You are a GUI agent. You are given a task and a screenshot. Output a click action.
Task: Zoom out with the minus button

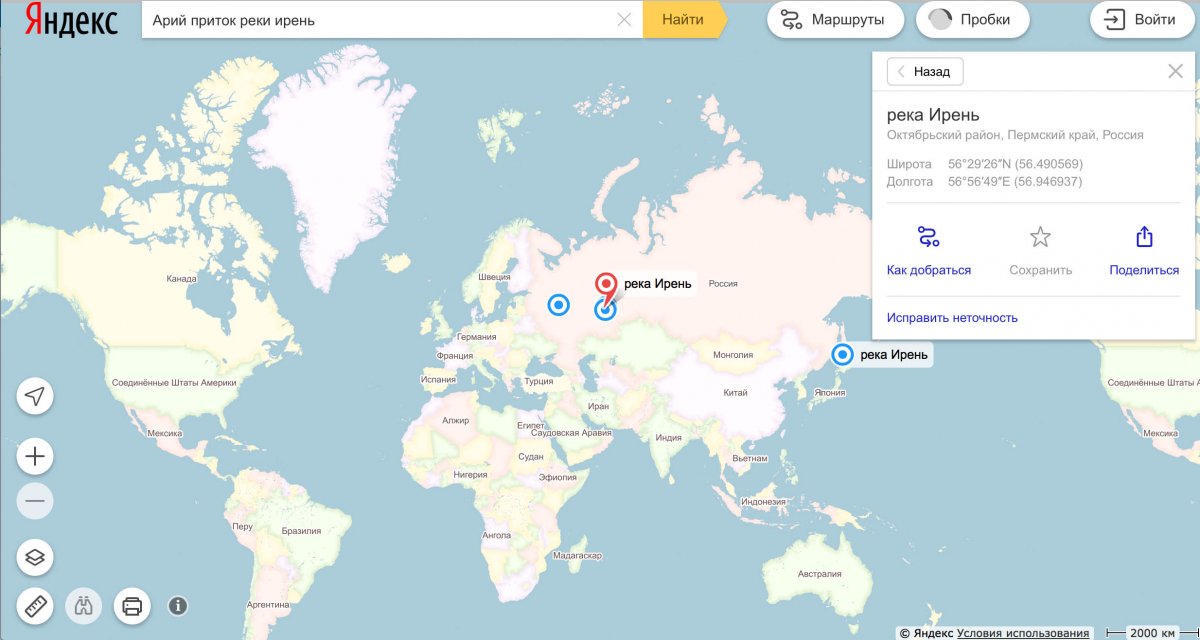(35, 501)
